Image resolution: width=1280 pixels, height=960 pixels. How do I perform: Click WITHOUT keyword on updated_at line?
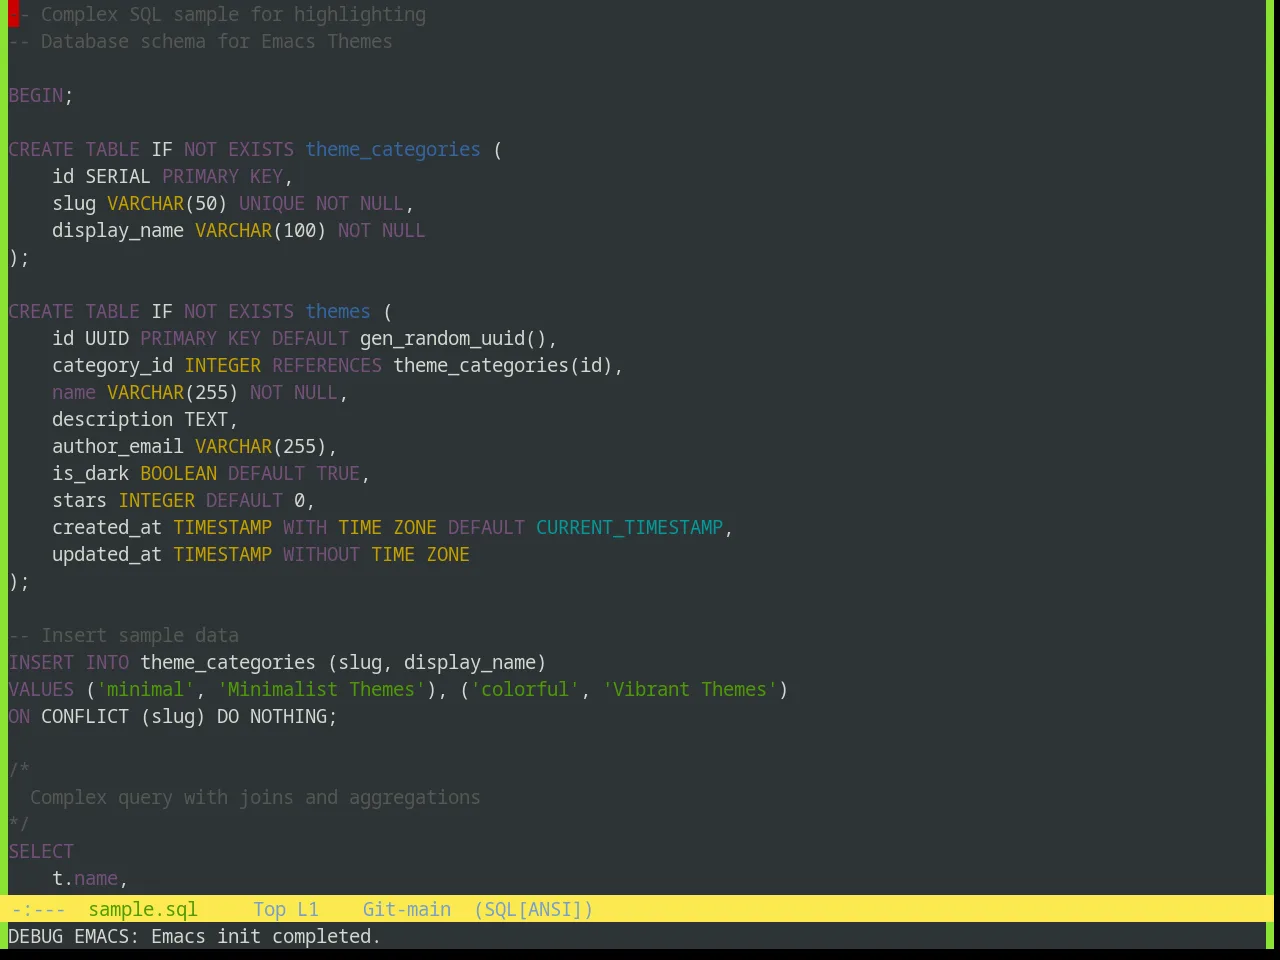(x=321, y=554)
